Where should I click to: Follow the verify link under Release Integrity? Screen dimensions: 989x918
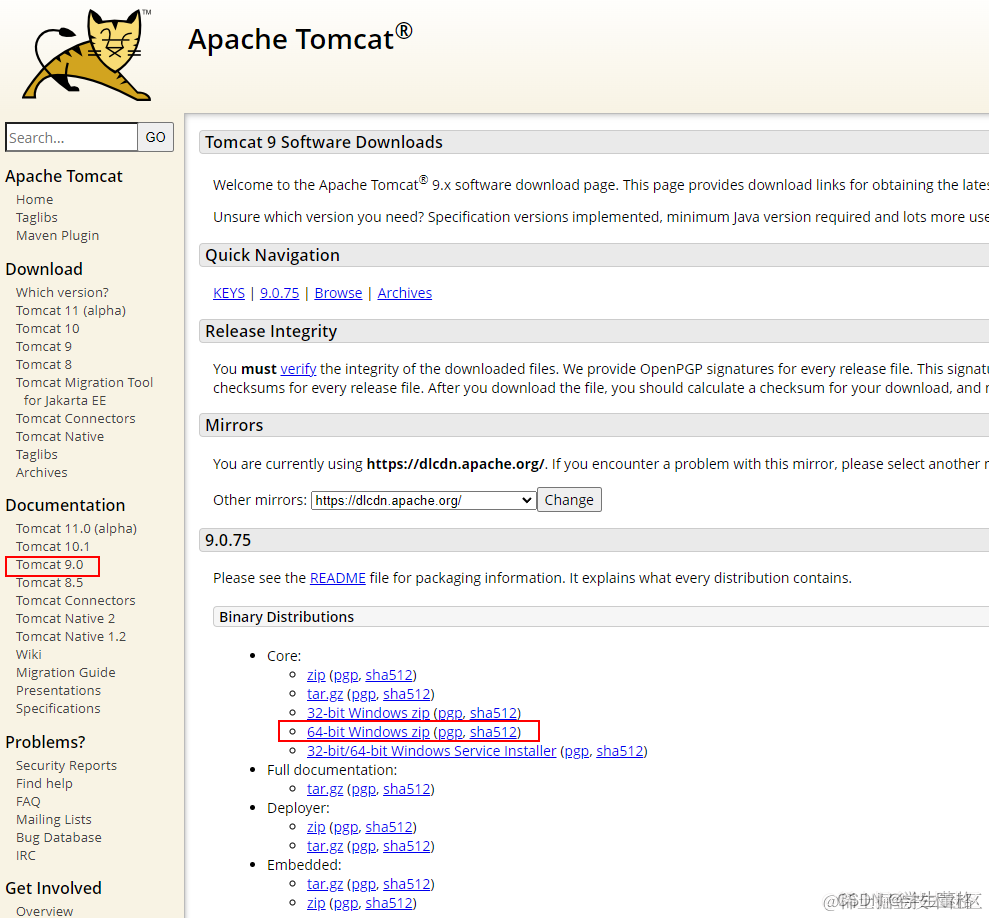[x=298, y=368]
